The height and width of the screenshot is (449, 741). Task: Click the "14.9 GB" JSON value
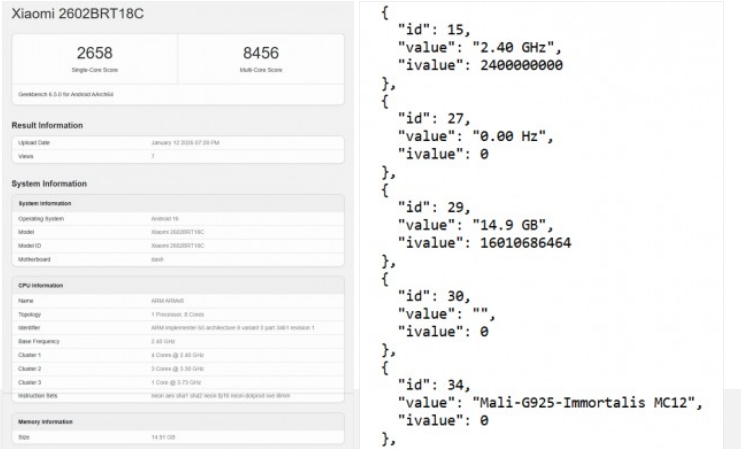click(505, 225)
